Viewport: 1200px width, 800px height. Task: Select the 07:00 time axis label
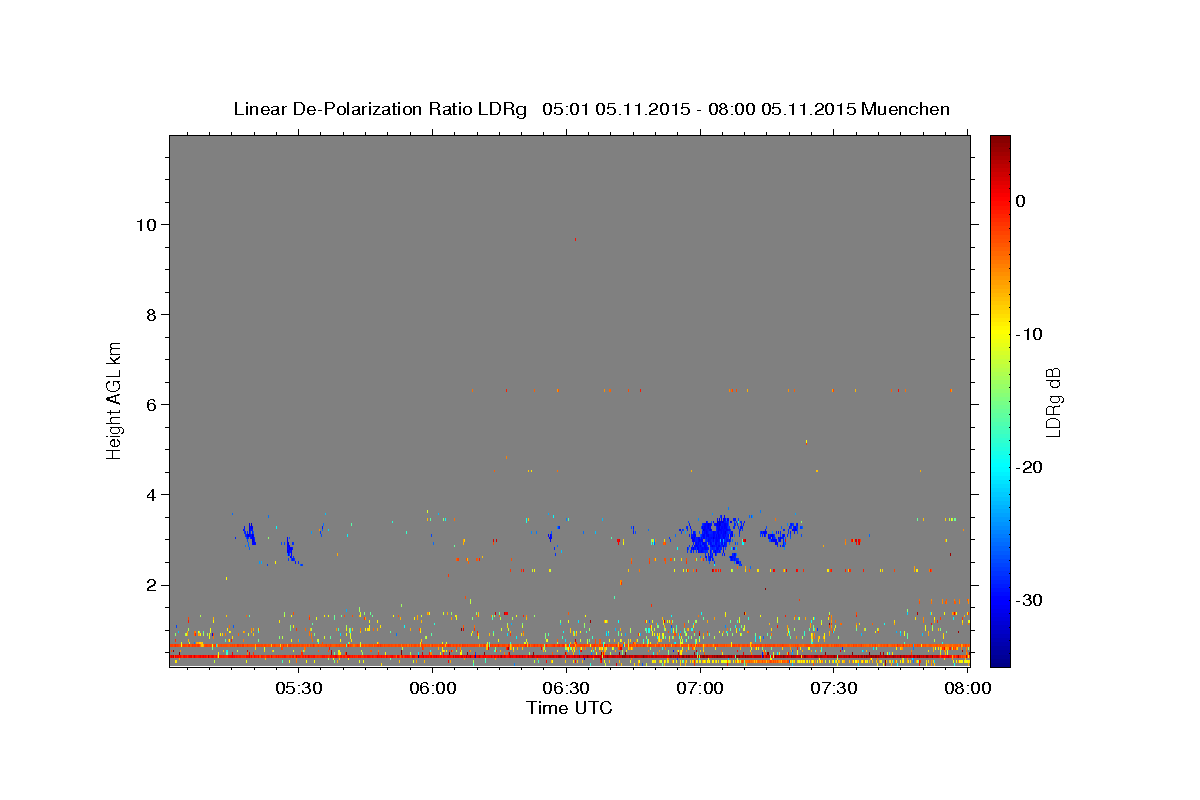pos(700,689)
